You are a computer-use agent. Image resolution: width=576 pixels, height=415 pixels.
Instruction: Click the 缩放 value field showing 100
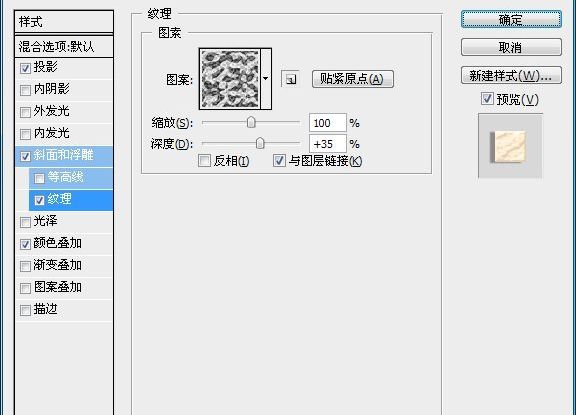pos(328,123)
